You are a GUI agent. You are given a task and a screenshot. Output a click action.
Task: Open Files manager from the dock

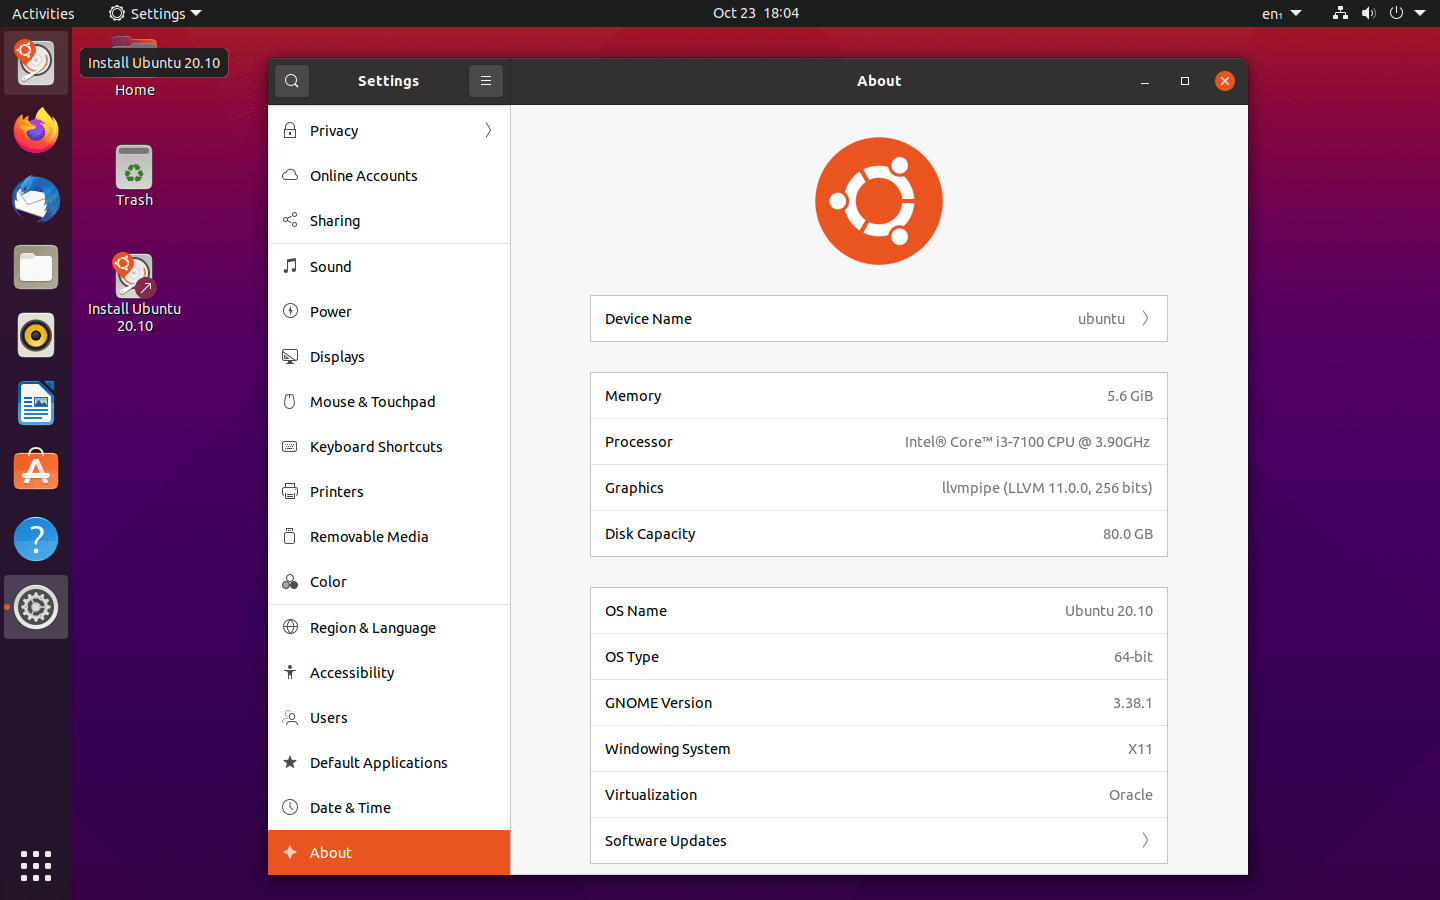(36, 267)
